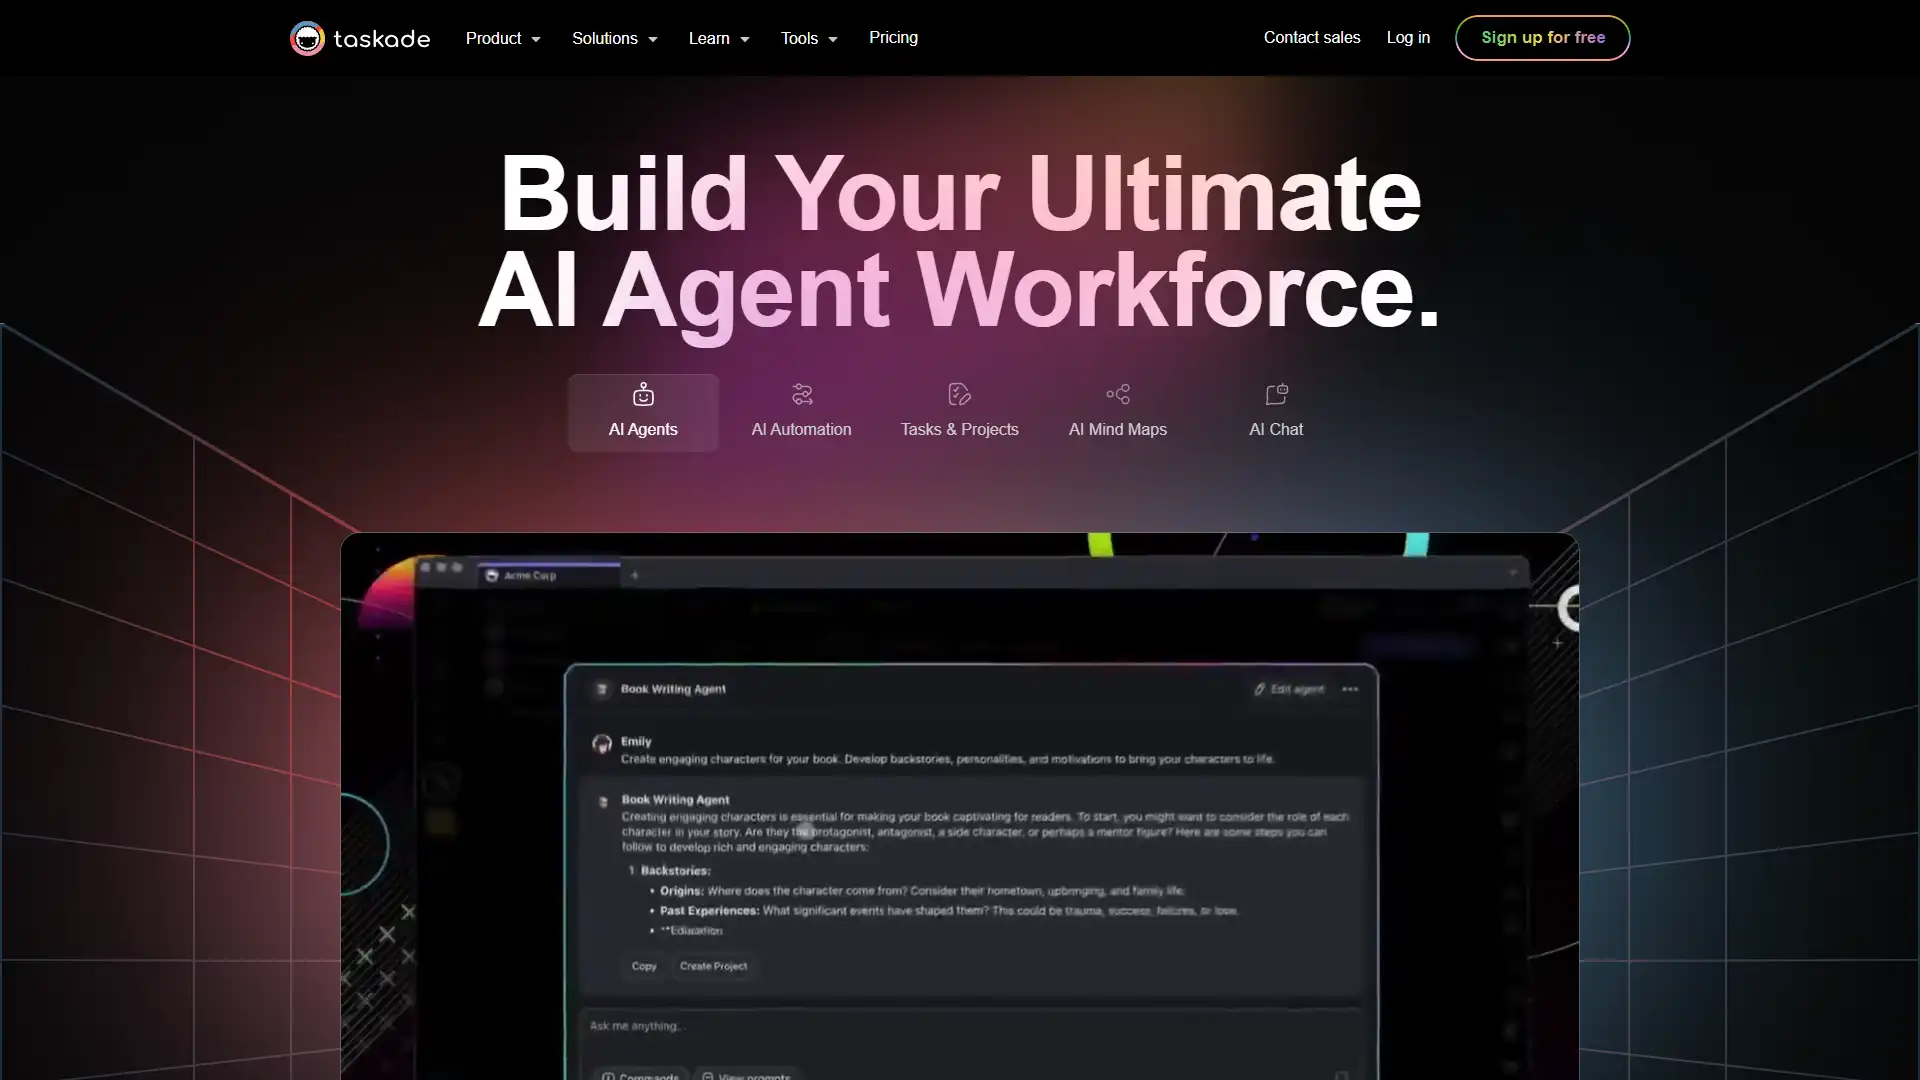Click the Sign up for free button
Image resolution: width=1920 pixels, height=1080 pixels.
(1542, 36)
